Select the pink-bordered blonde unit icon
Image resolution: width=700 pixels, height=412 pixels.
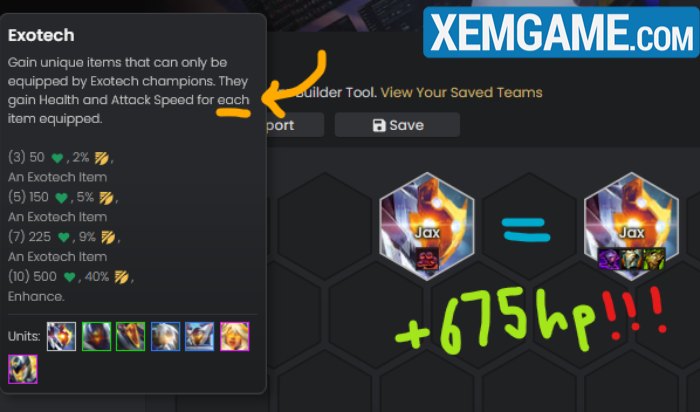pyautogui.click(x=234, y=336)
